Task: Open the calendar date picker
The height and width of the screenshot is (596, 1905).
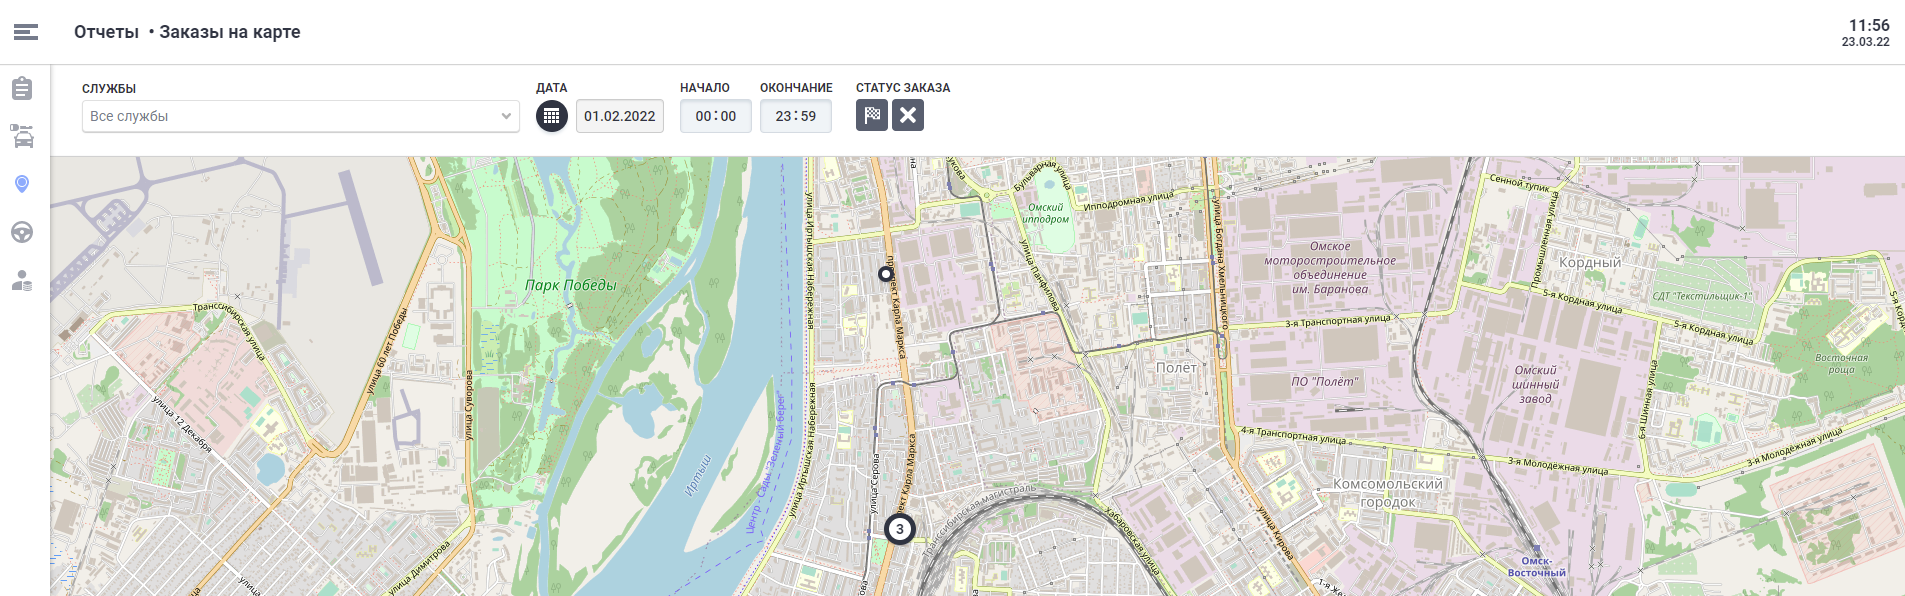Action: coord(552,116)
